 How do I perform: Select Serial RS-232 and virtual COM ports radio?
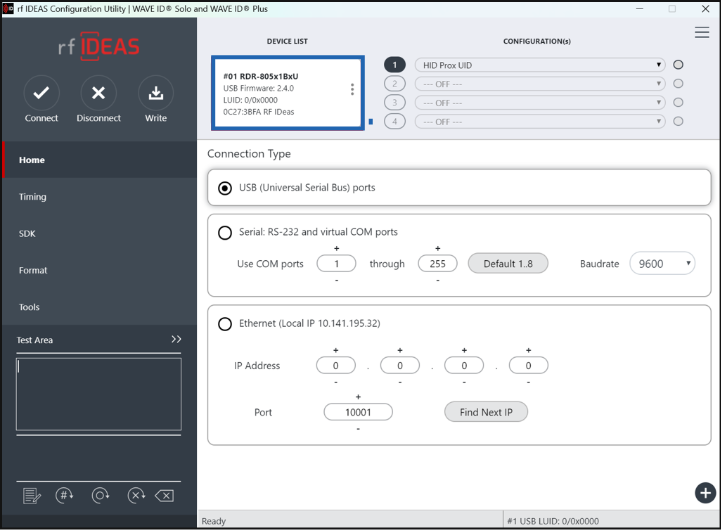coord(225,233)
